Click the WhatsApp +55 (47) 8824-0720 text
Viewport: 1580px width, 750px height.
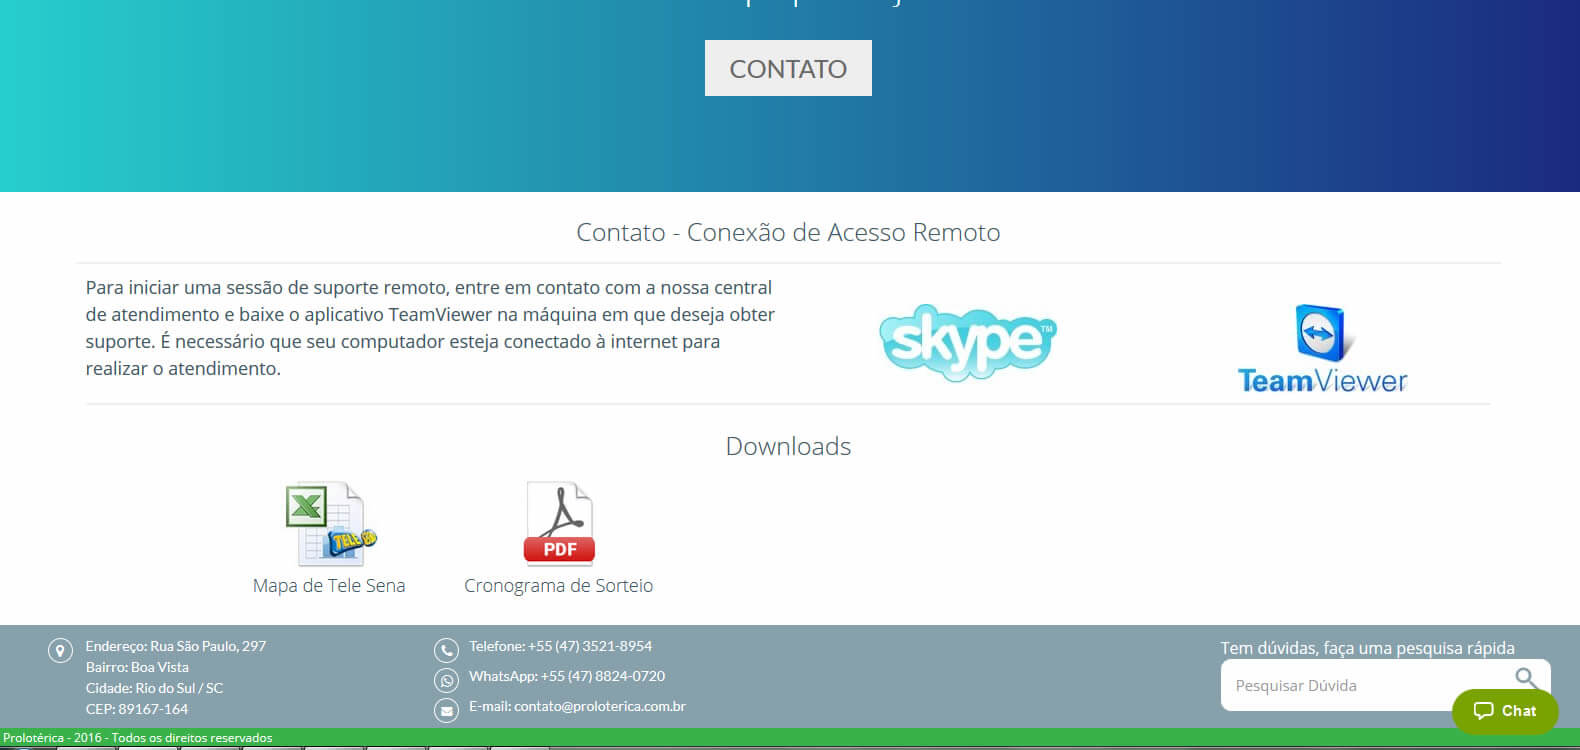pyautogui.click(x=567, y=676)
